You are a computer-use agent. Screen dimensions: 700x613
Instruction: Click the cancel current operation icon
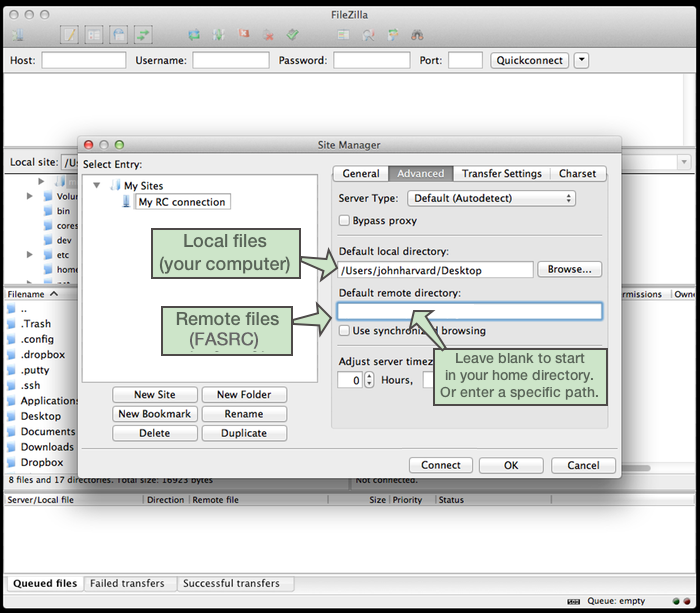[x=243, y=34]
